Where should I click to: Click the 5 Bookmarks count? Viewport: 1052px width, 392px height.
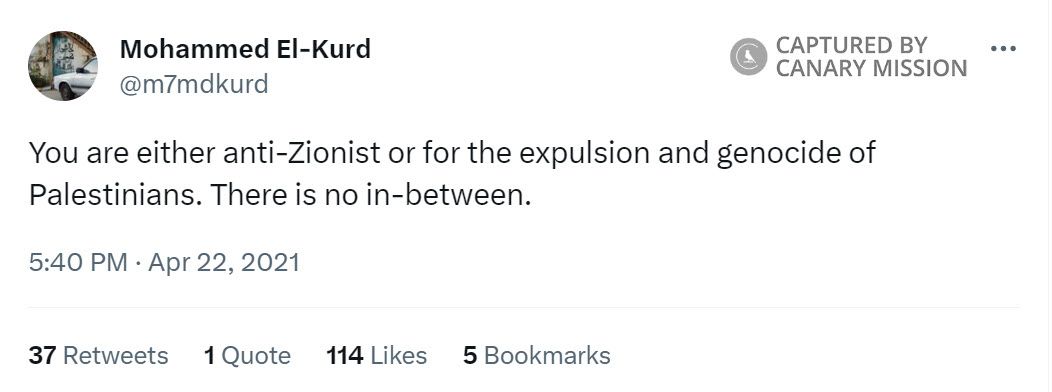point(537,355)
